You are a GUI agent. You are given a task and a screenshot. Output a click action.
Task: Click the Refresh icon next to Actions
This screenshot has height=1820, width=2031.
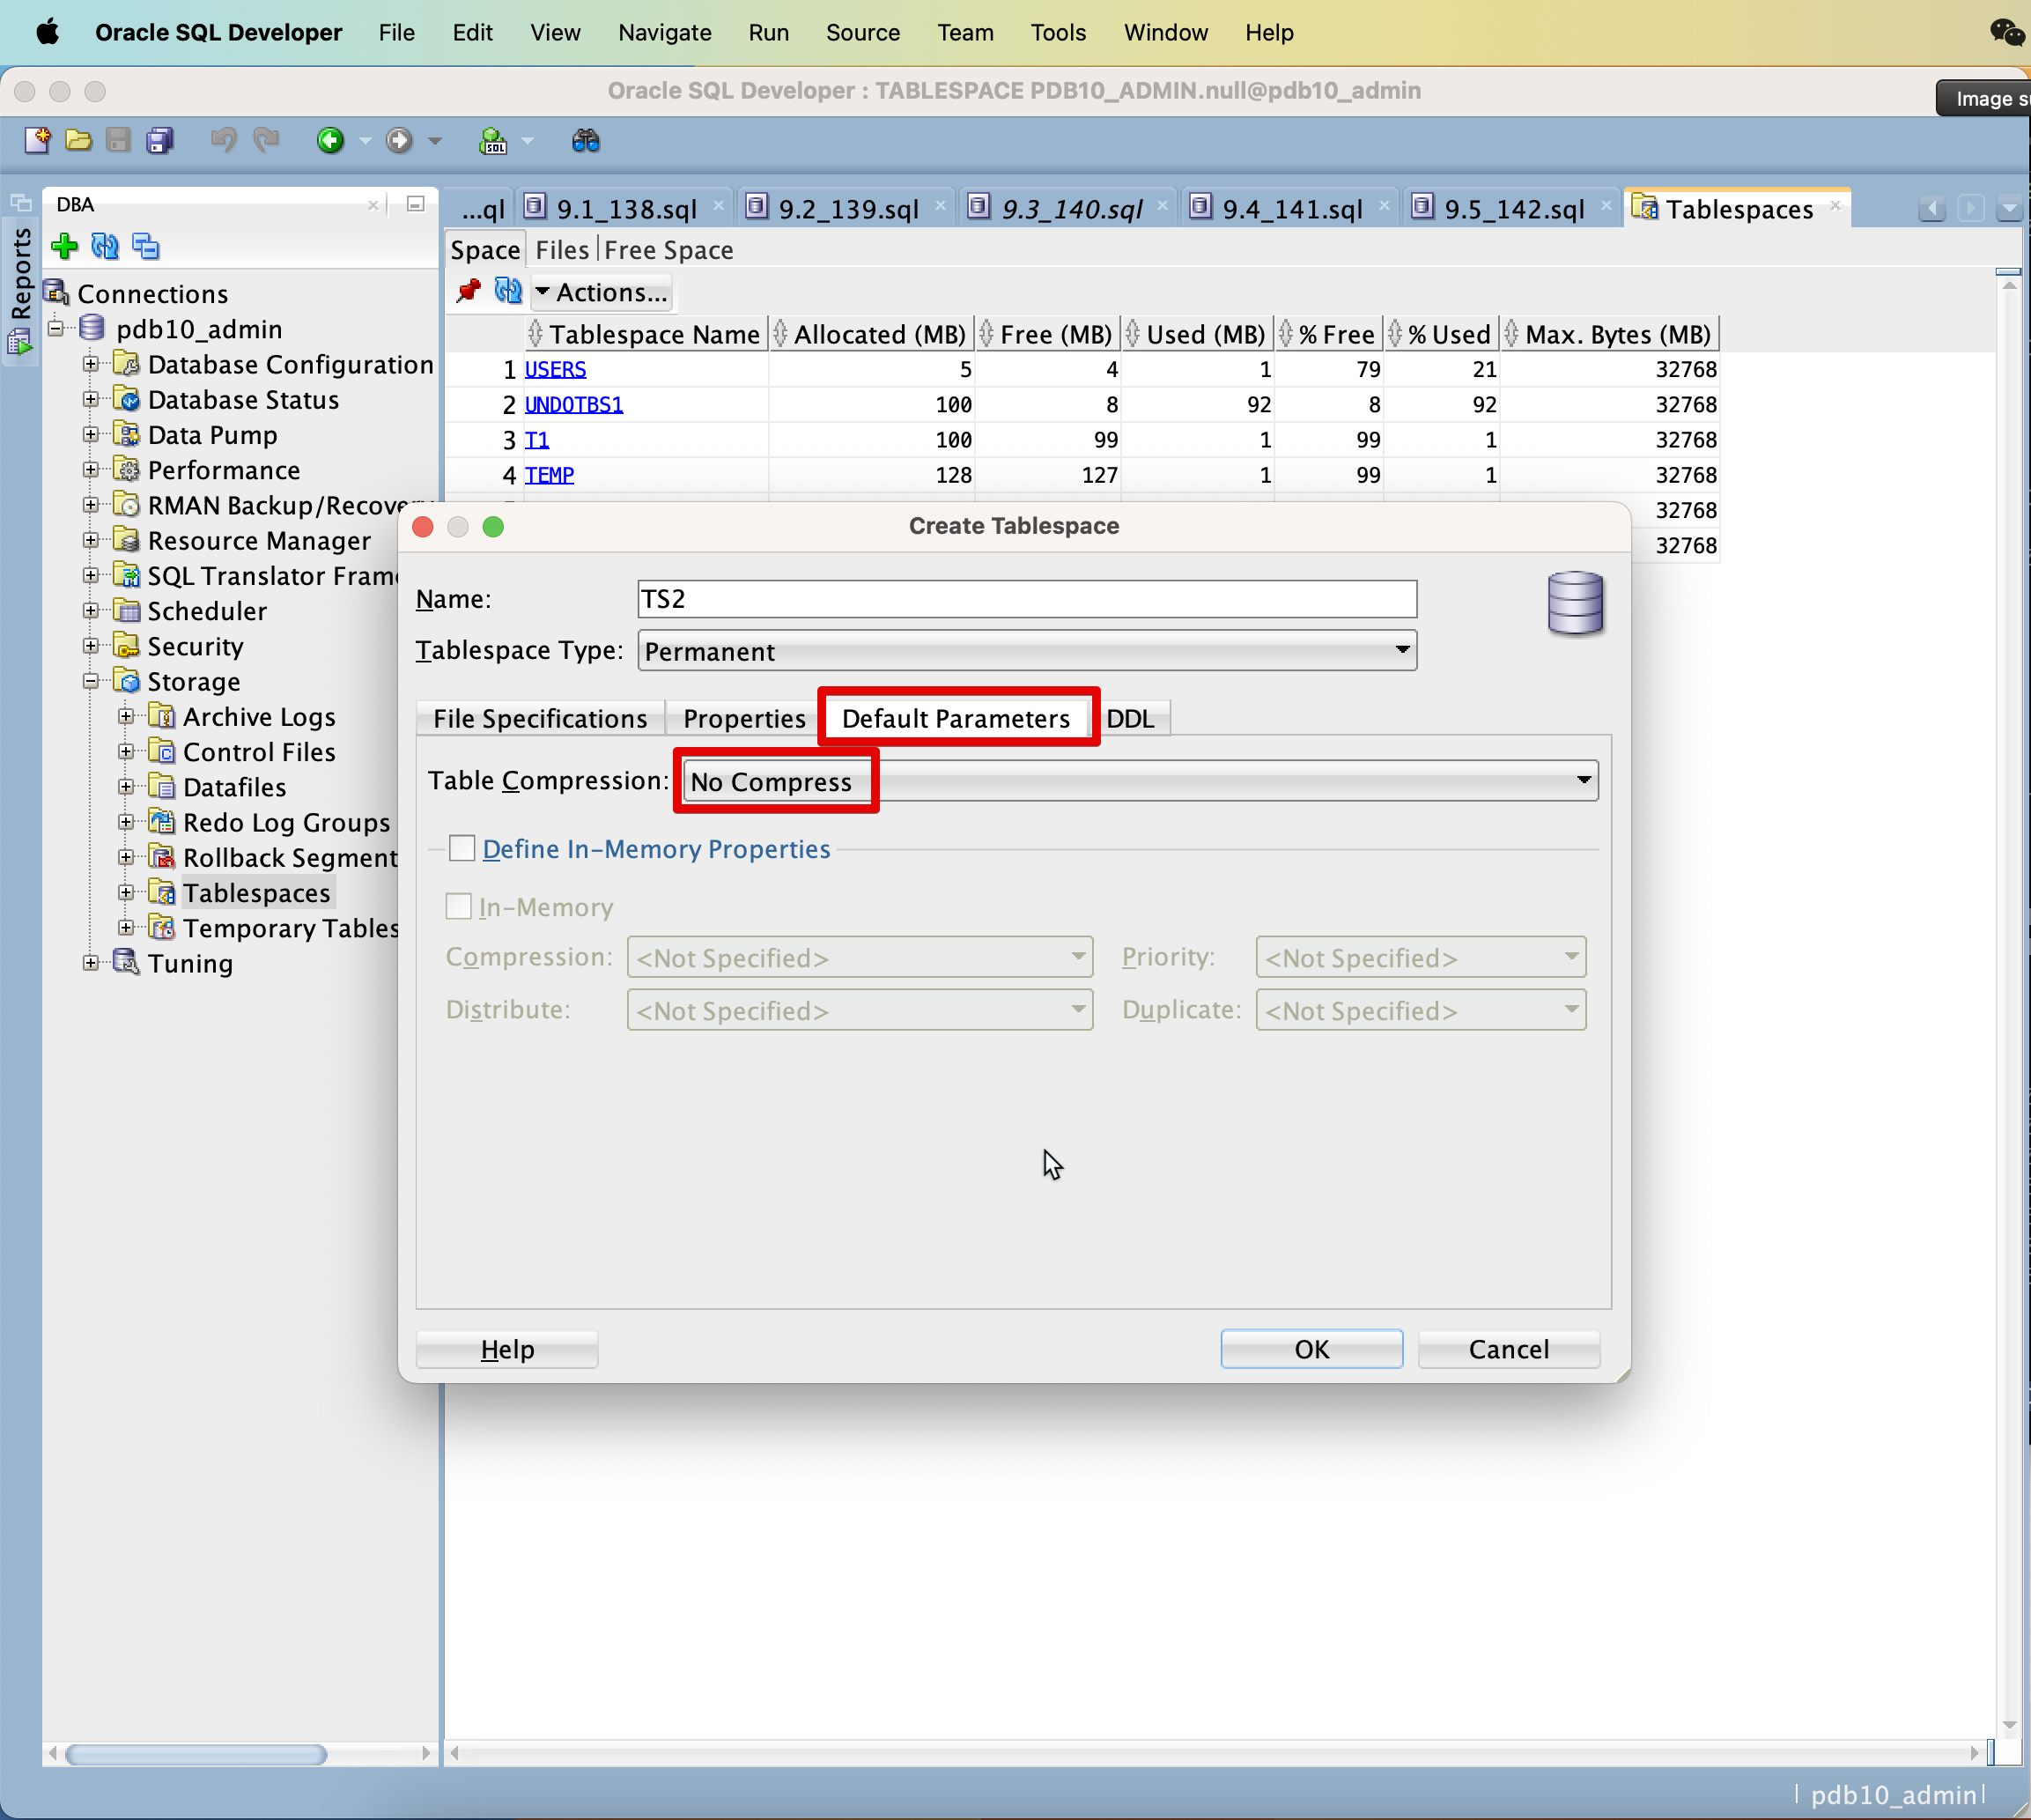tap(508, 291)
